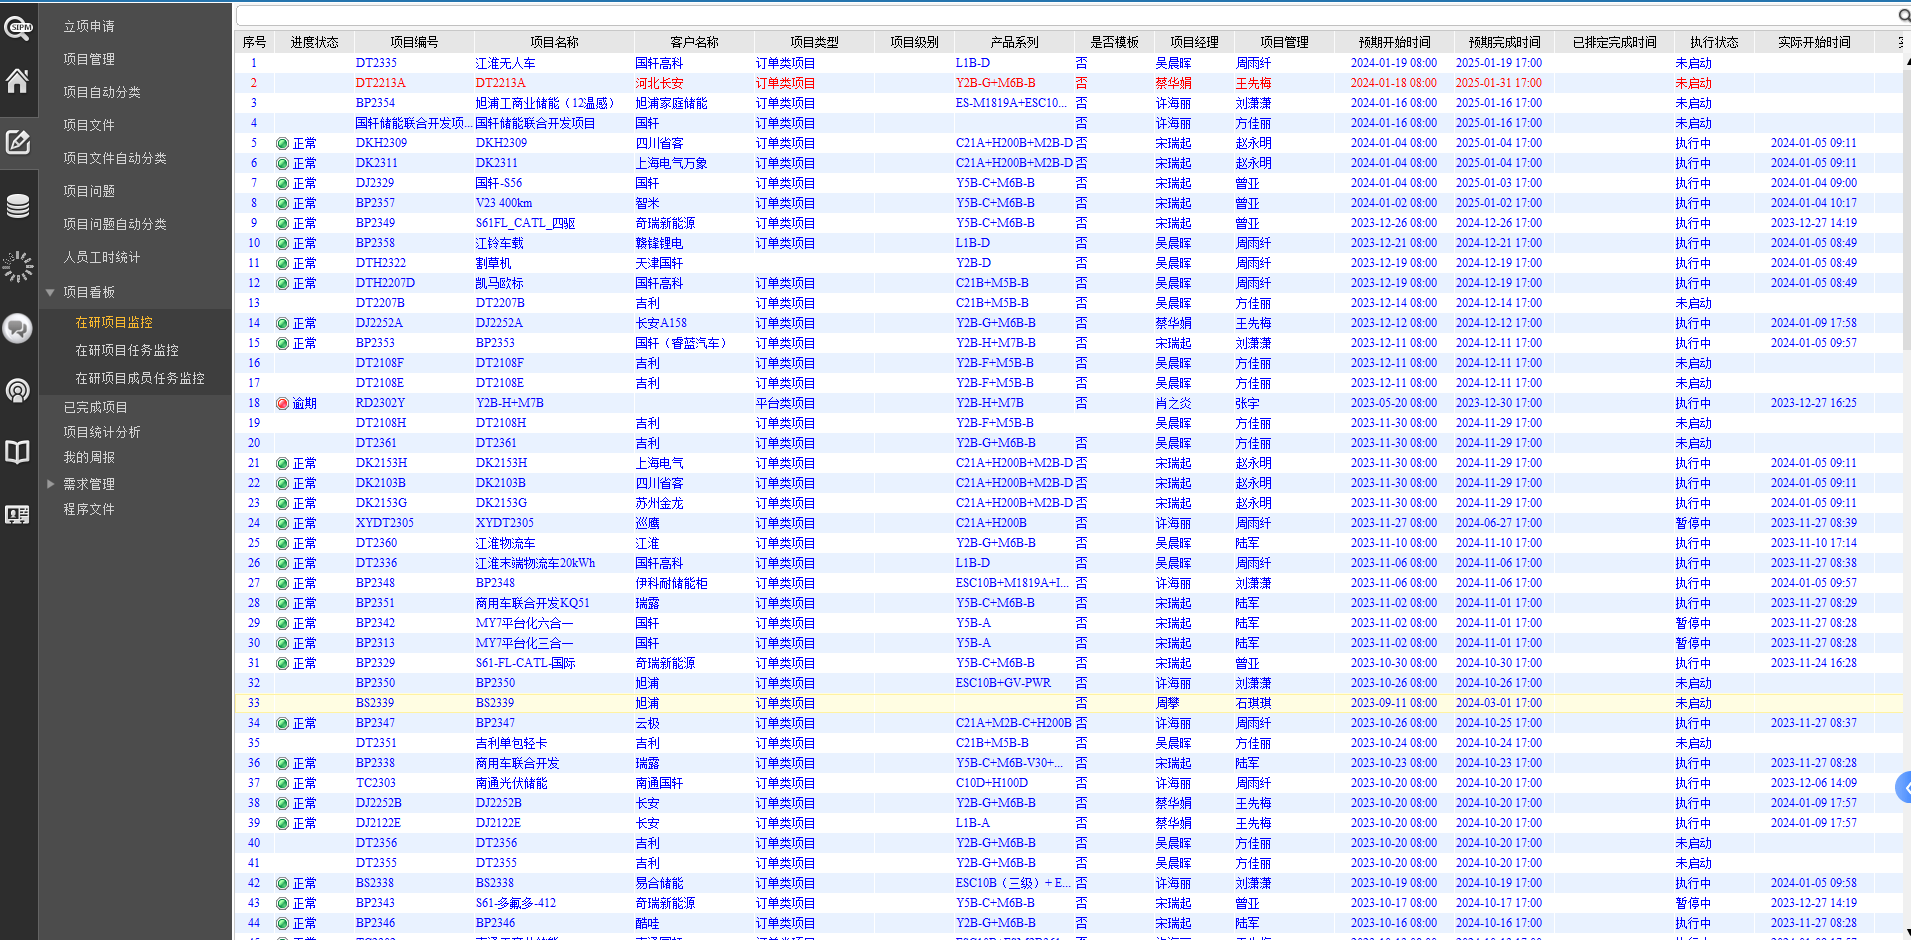Viewport: 1911px width, 940px height.
Task: Select 在研项目监控 under 项目看板
Action: (114, 322)
